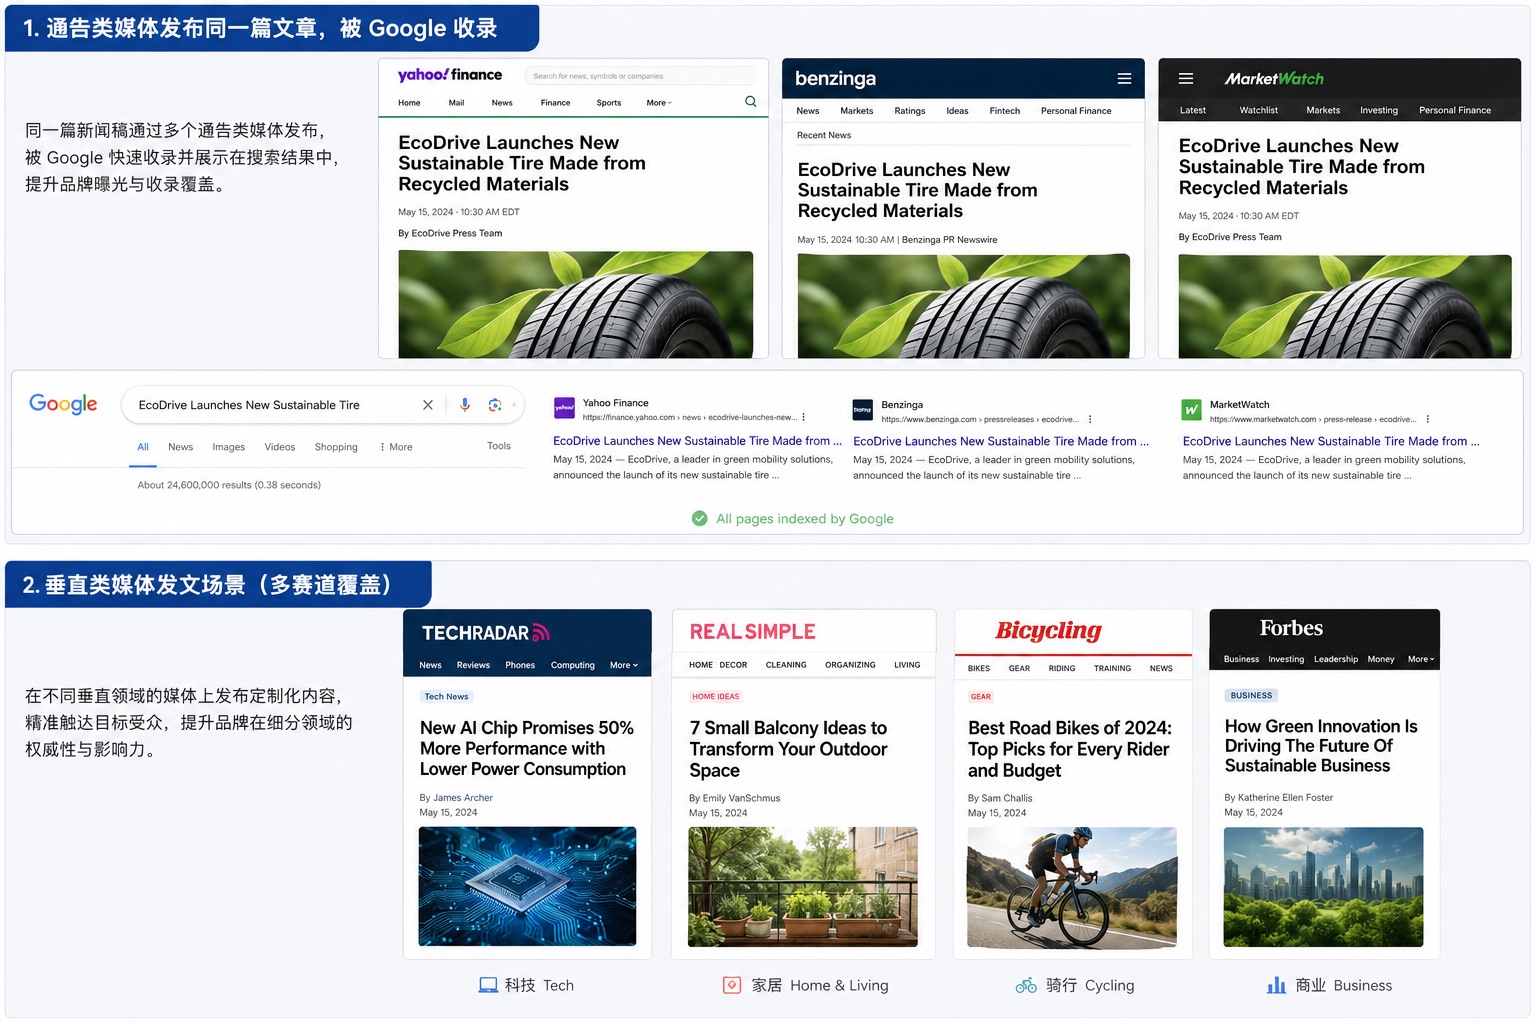The image size is (1536, 1024).
Task: Open TRAINING in the Bicycling navigation
Action: click(x=1112, y=668)
